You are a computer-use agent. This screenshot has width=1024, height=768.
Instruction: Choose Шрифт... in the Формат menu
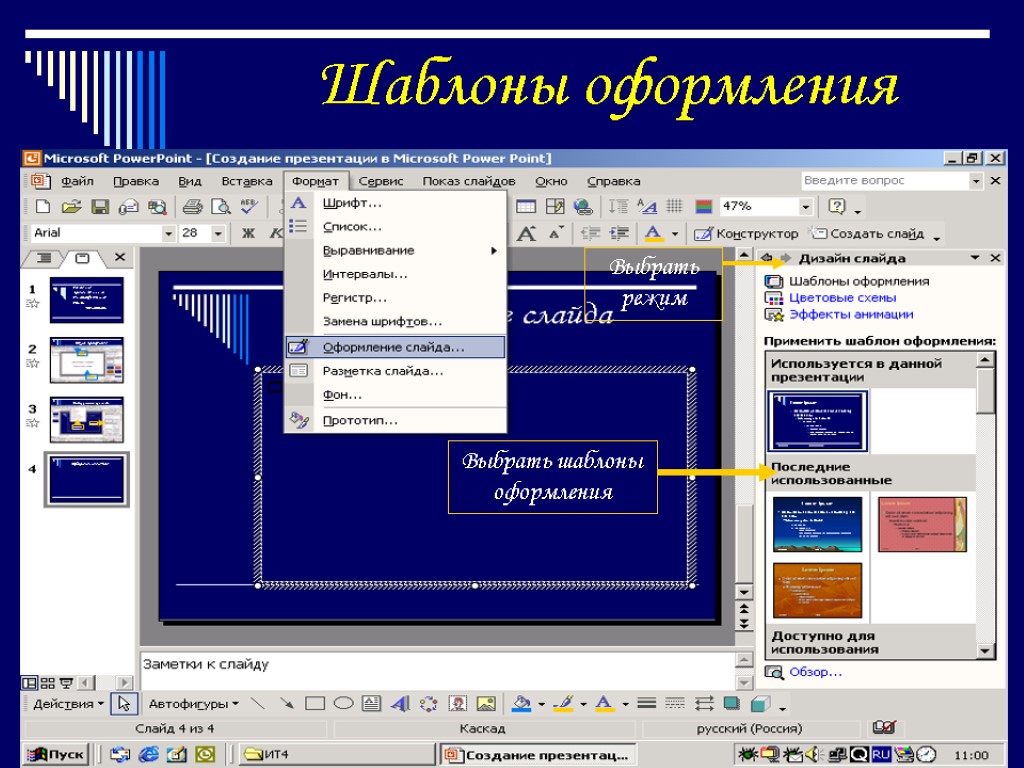pos(396,203)
